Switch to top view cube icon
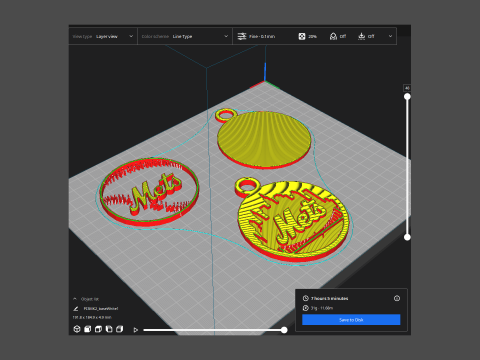This screenshot has height=360, width=480. pyautogui.click(x=98, y=329)
